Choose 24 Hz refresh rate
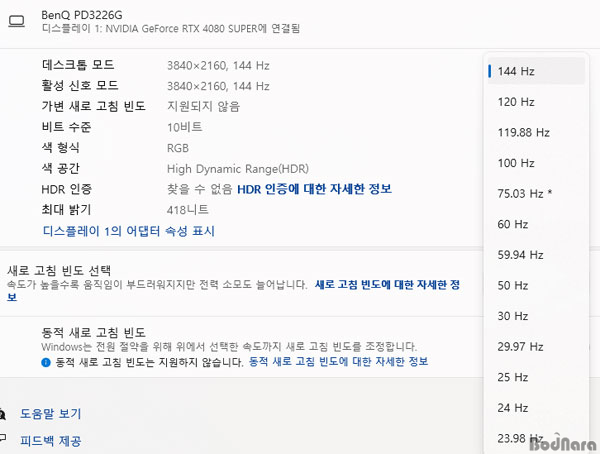This screenshot has width=600, height=454. click(x=536, y=408)
